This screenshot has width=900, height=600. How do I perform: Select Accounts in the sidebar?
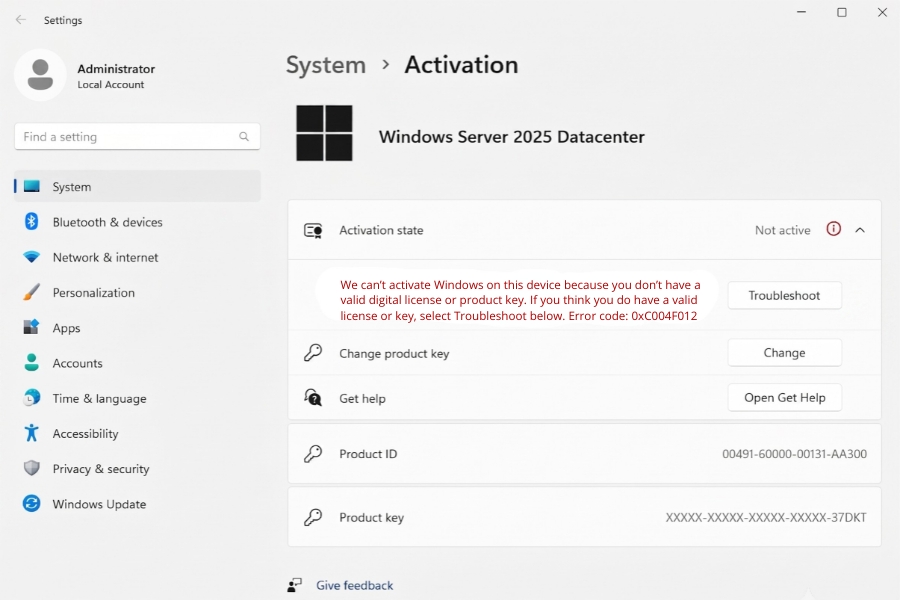tap(137, 362)
